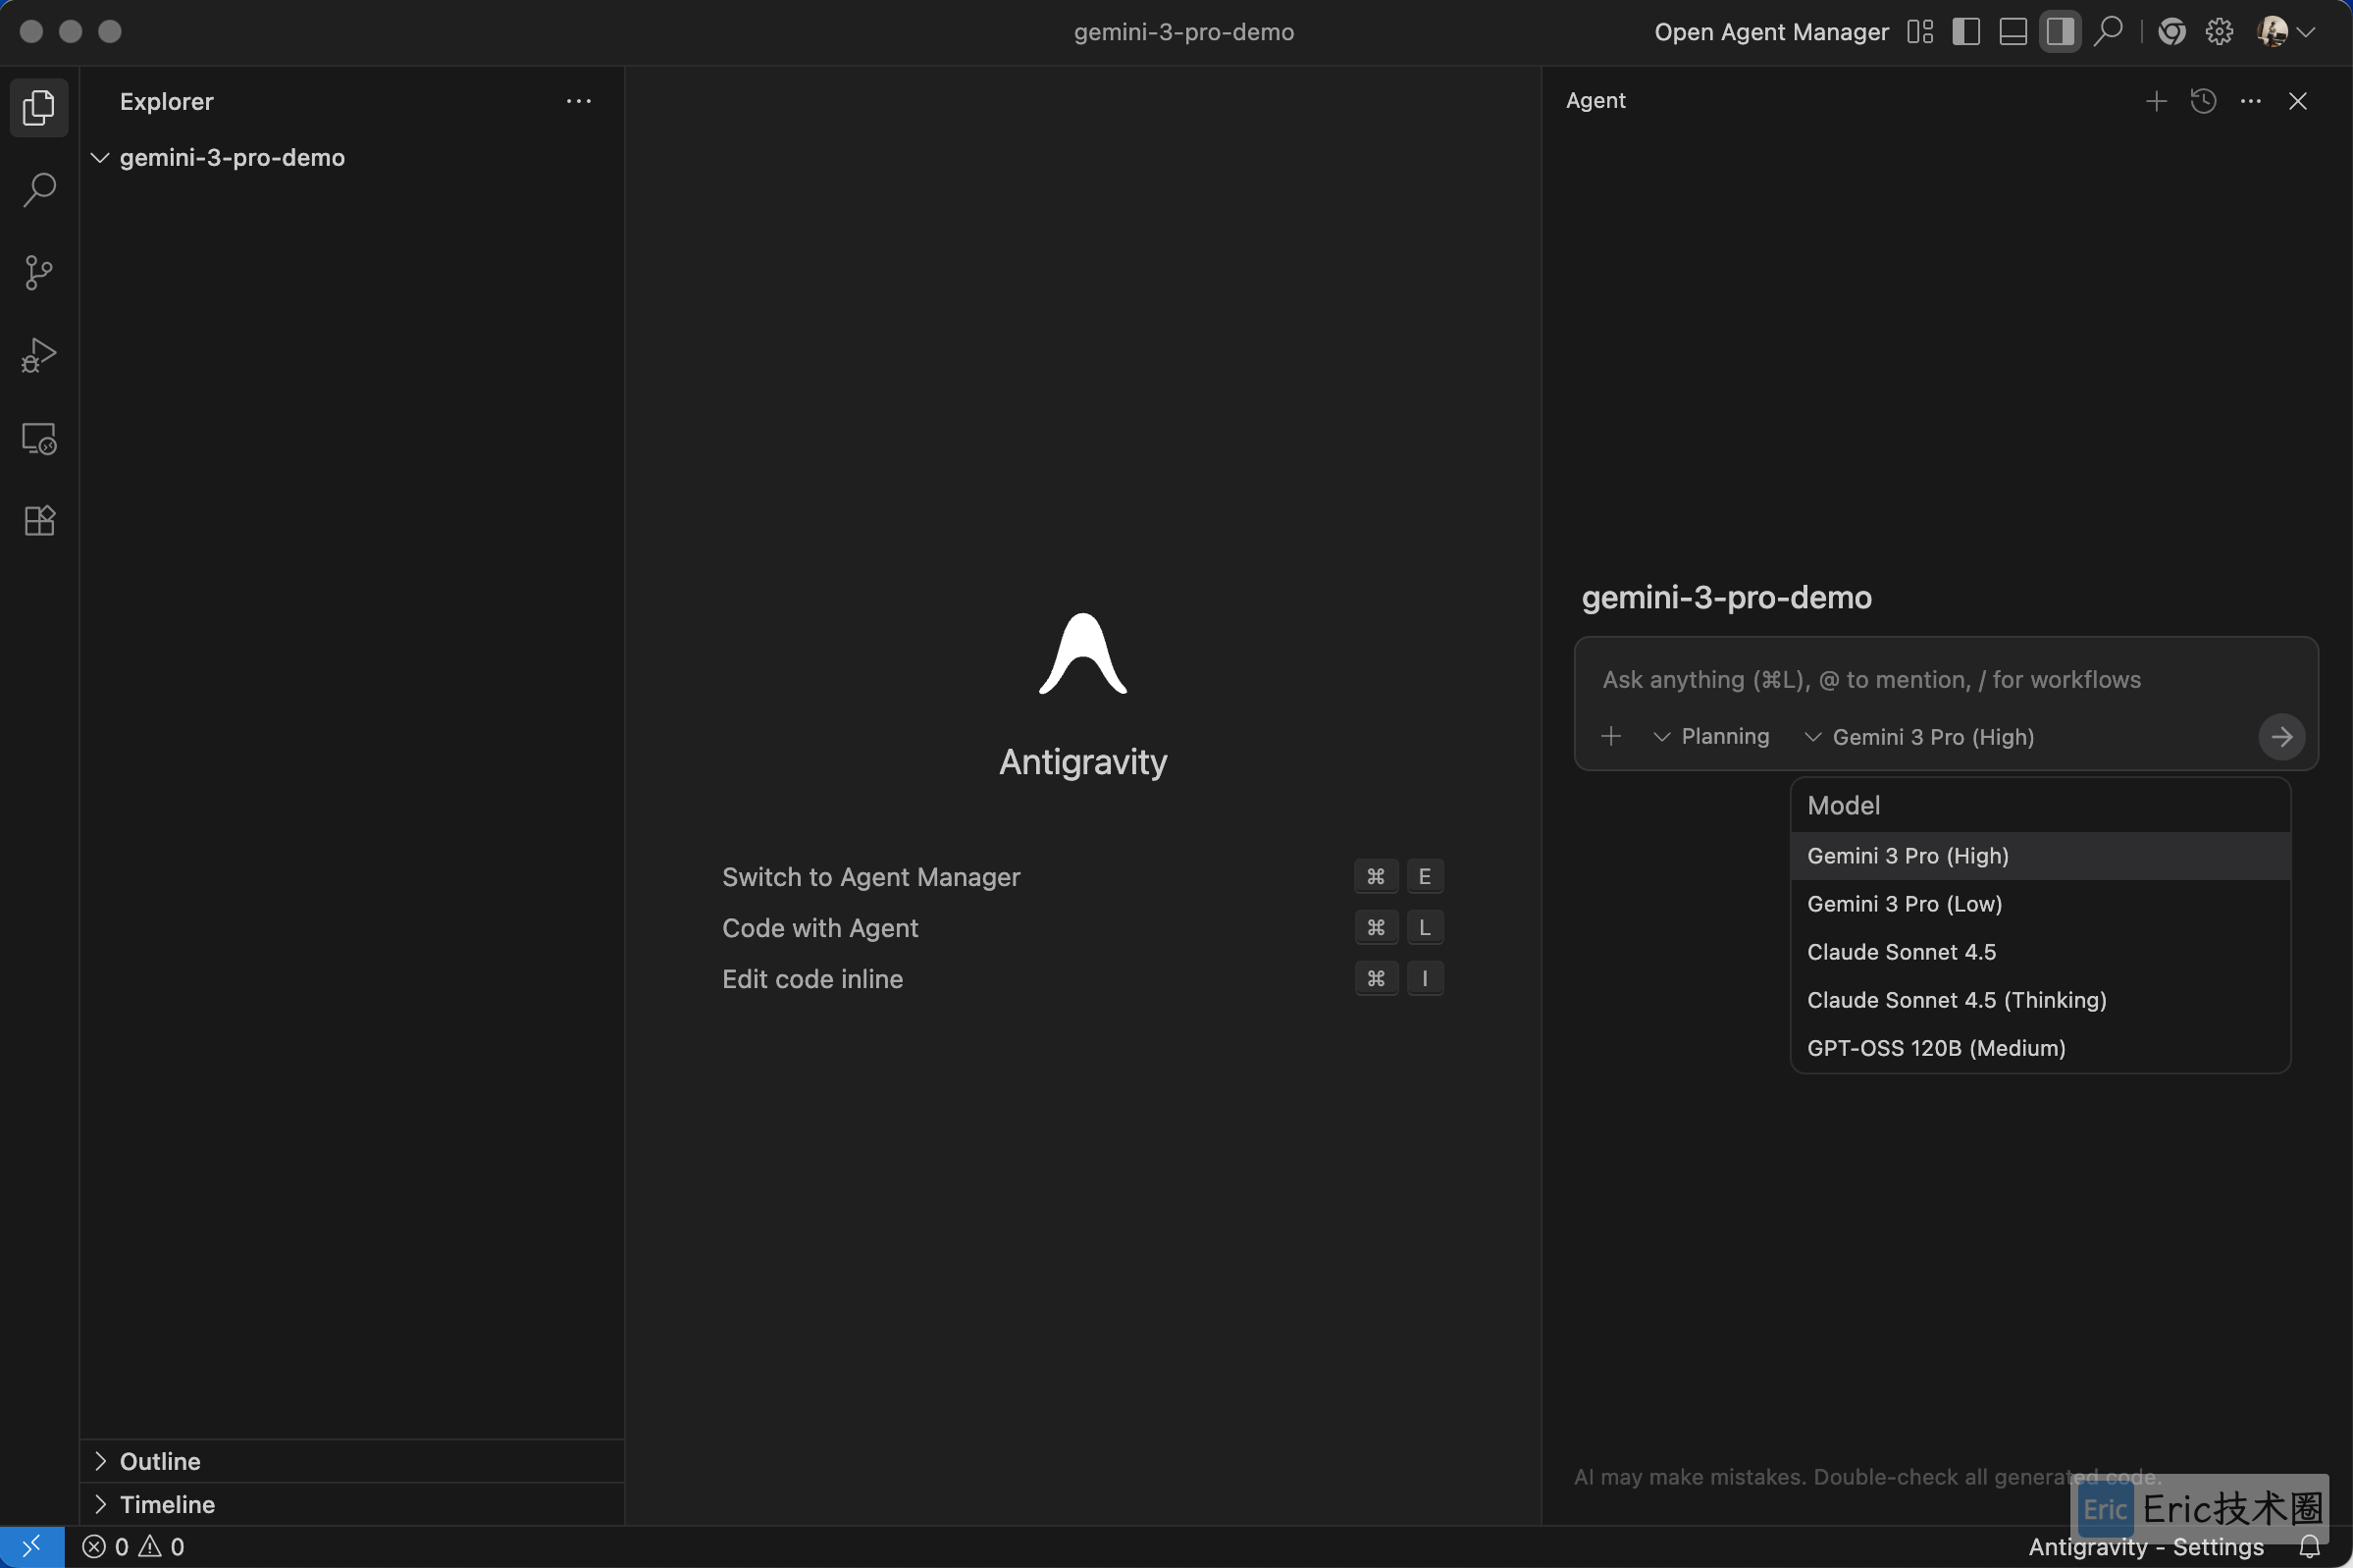Open the Search view in activity bar
The height and width of the screenshot is (1568, 2353).
39,189
